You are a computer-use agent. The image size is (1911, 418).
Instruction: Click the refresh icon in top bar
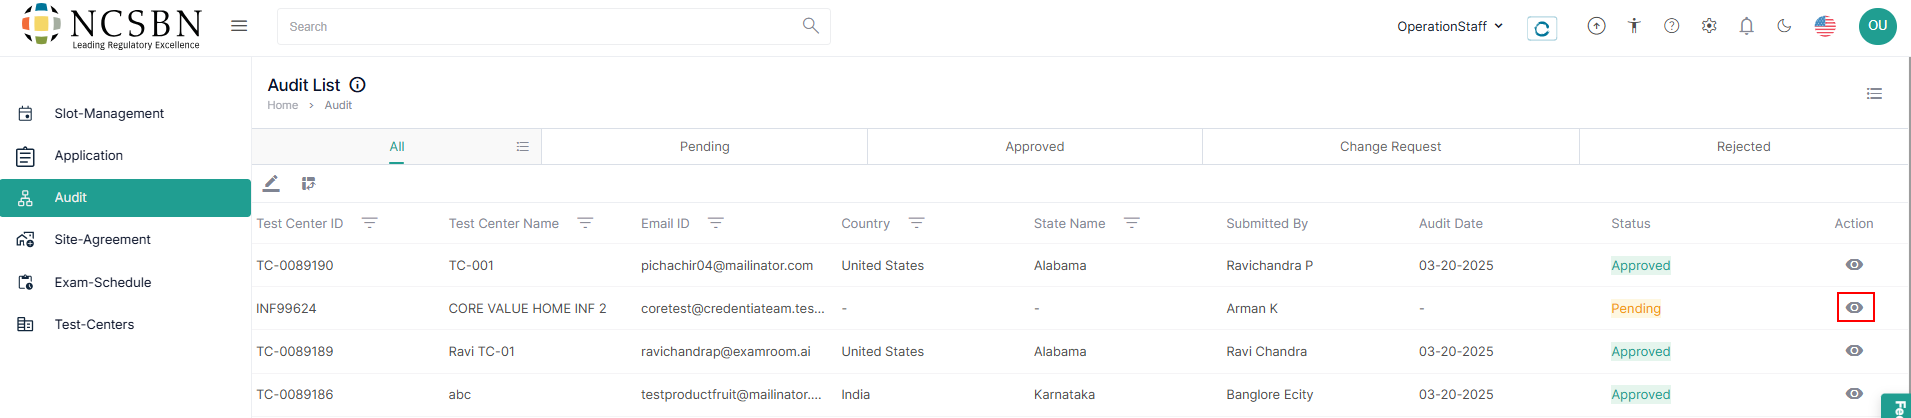(x=1542, y=28)
